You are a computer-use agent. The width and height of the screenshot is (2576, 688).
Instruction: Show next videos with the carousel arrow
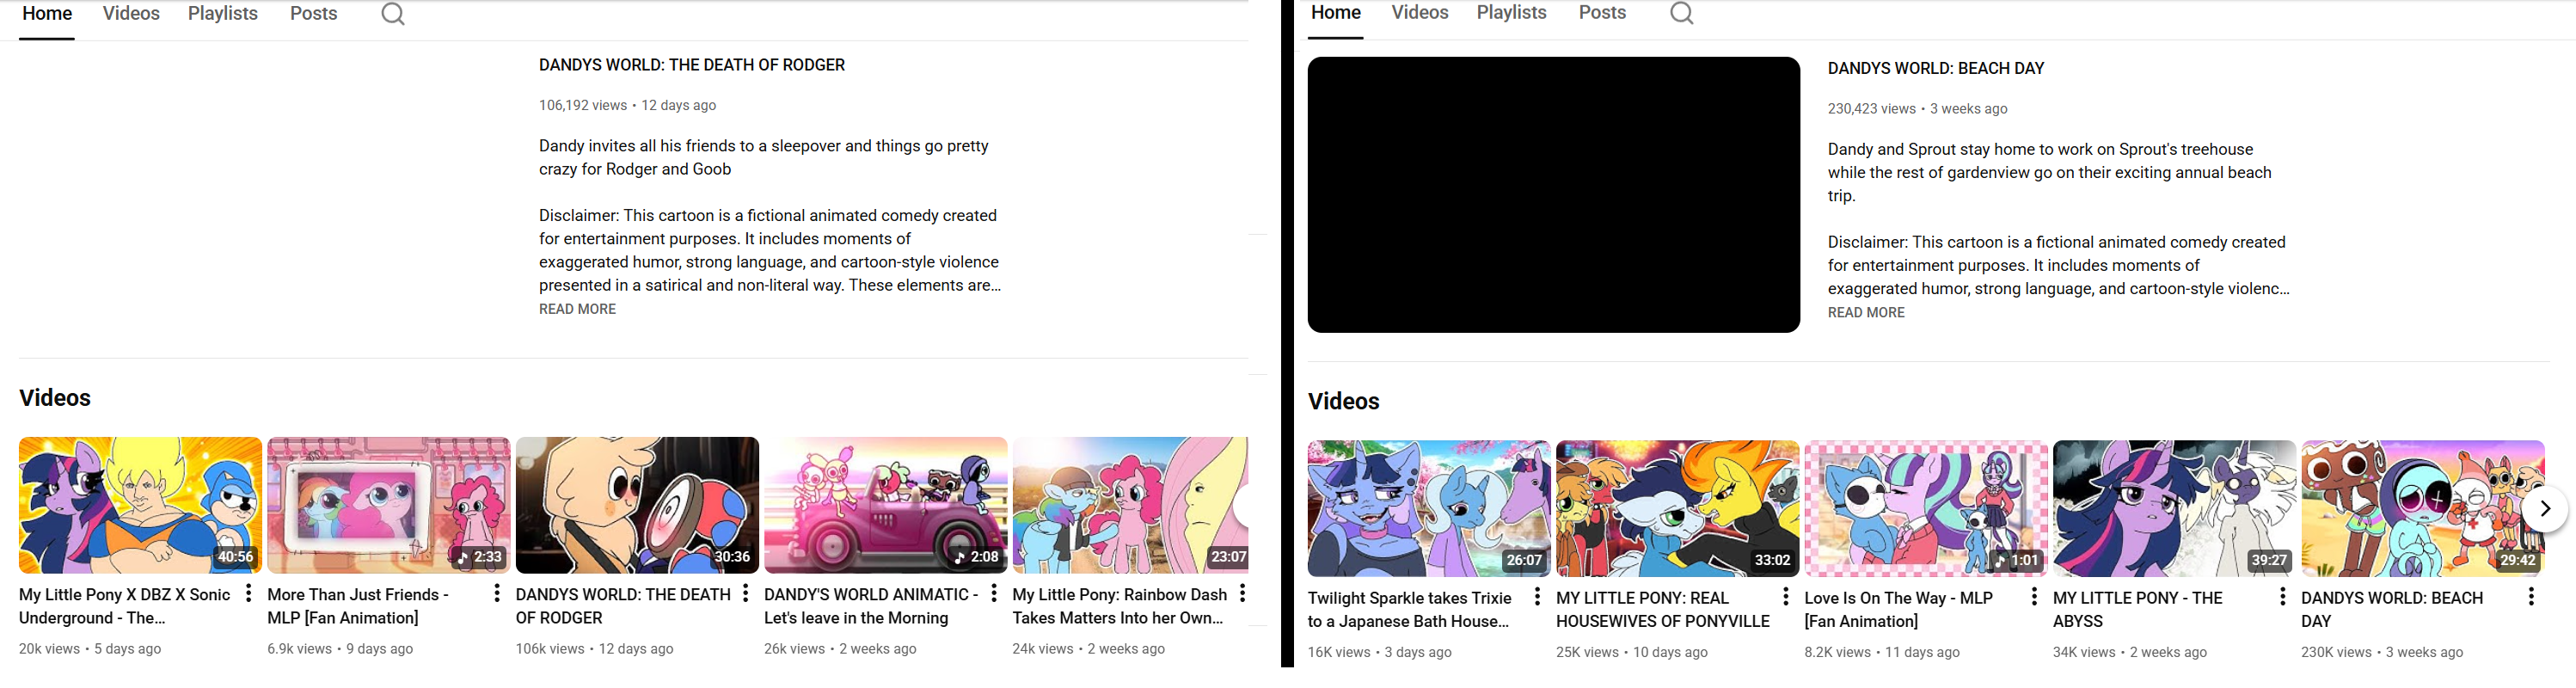point(2545,509)
